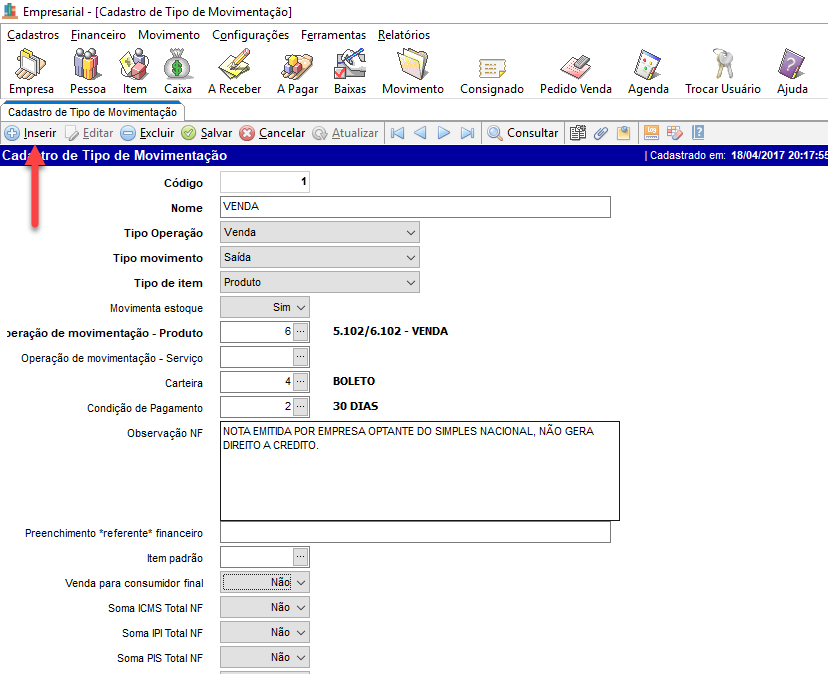Click into the Nome text field
Image resolution: width=828 pixels, height=674 pixels.
coord(414,207)
